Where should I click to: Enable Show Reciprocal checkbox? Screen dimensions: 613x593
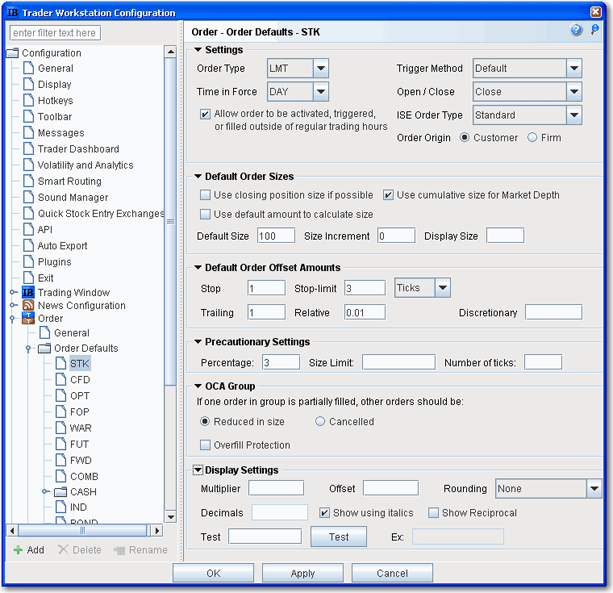click(433, 512)
